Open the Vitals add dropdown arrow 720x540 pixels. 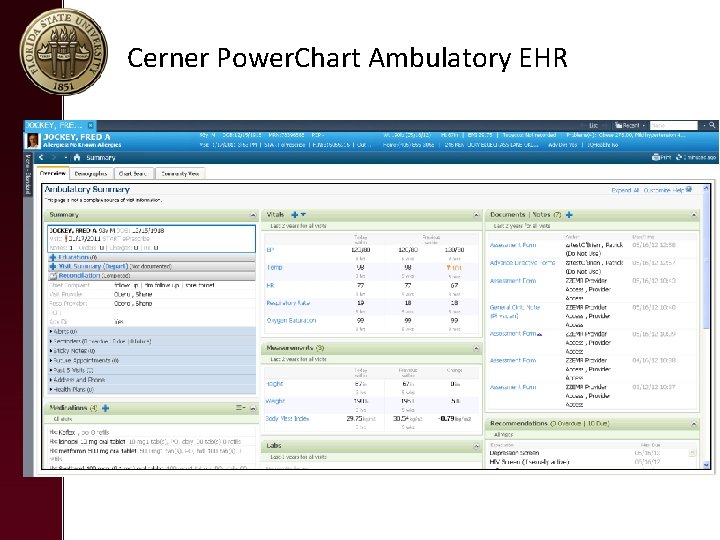(x=303, y=214)
